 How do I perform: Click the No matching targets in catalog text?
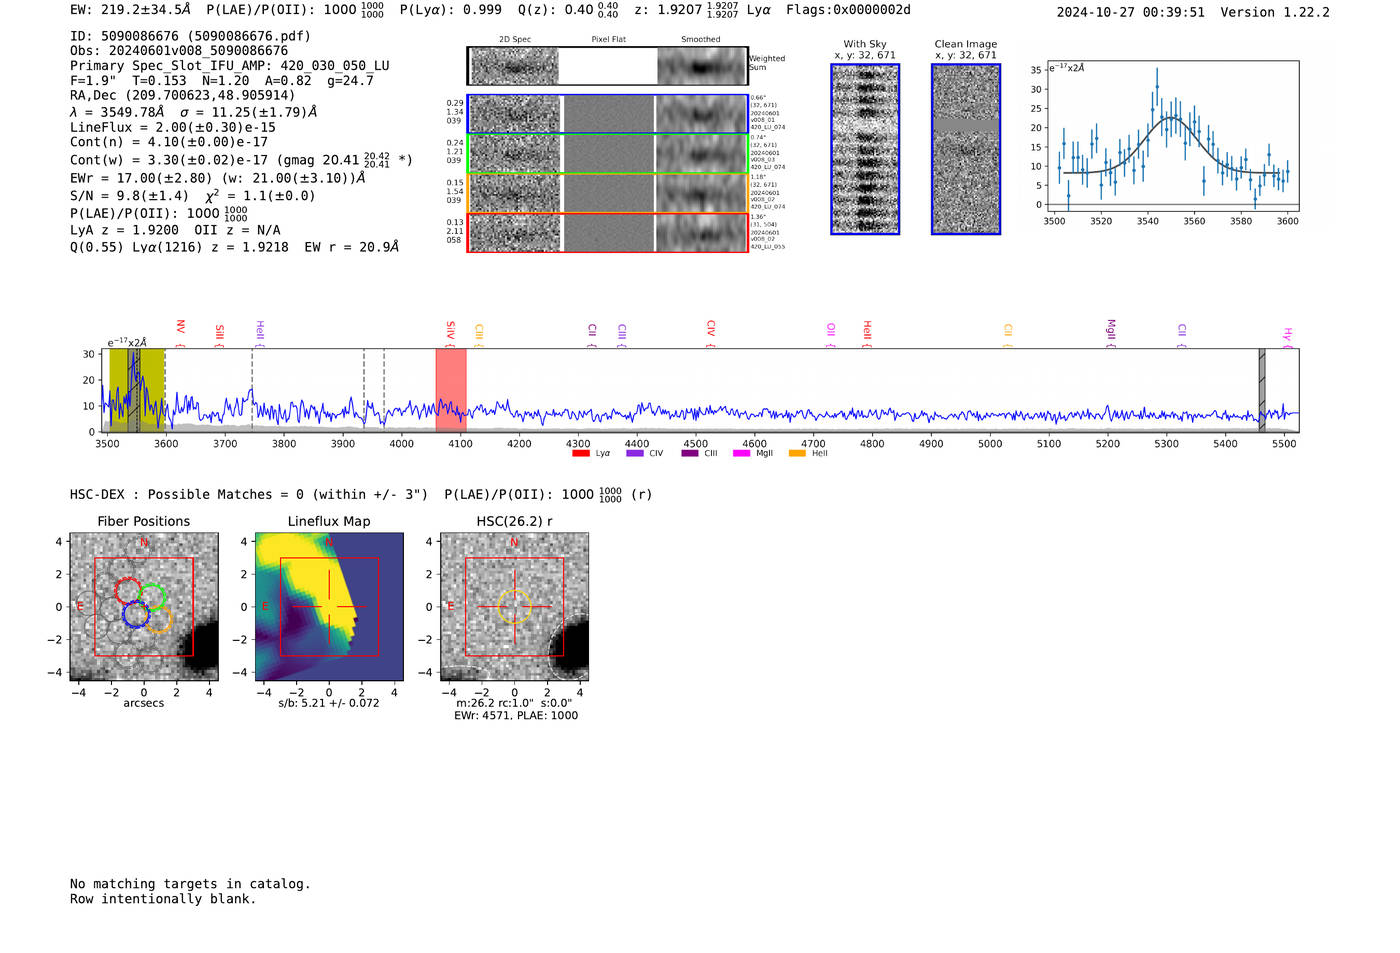pos(190,884)
